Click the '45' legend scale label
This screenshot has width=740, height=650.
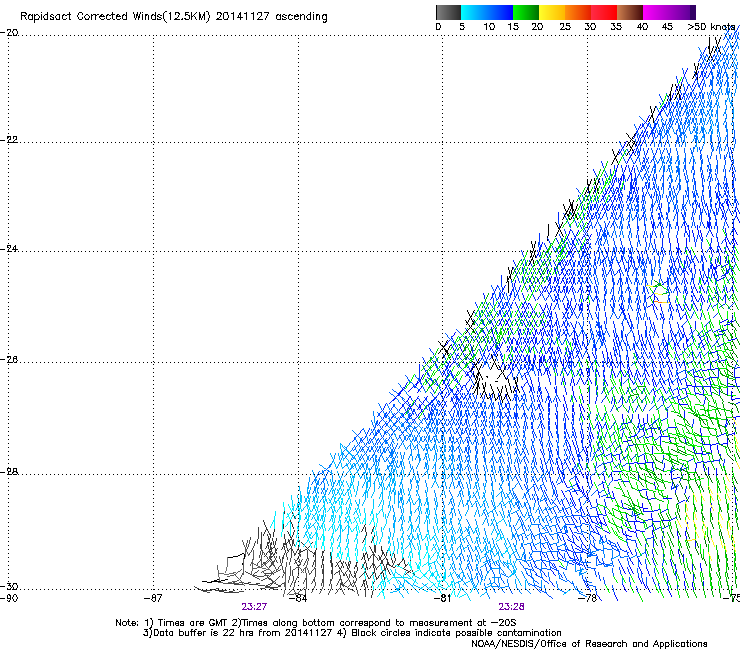coord(667,27)
